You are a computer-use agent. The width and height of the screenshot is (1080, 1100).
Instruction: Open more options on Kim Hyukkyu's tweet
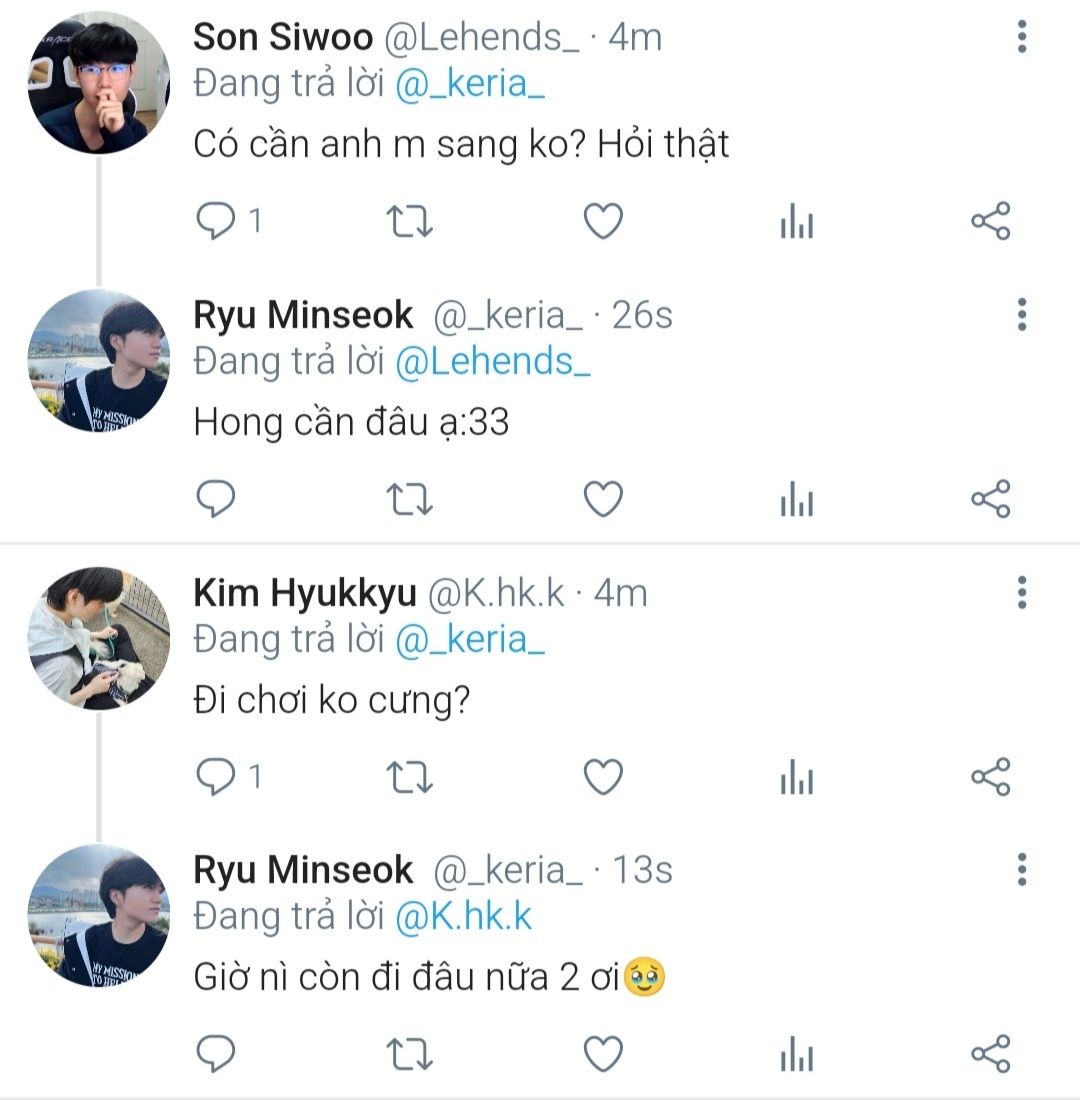click(x=1022, y=592)
